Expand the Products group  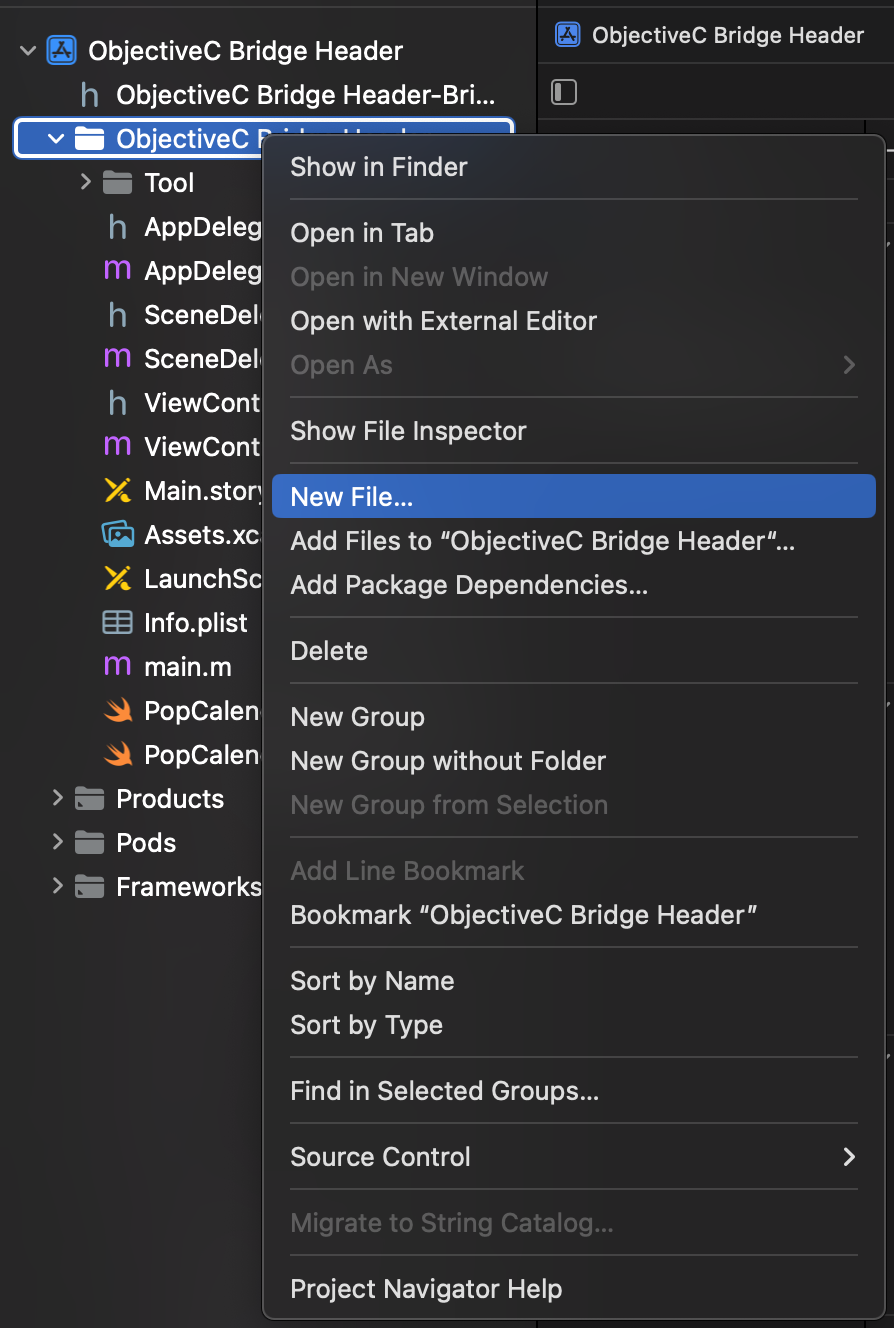(57, 798)
